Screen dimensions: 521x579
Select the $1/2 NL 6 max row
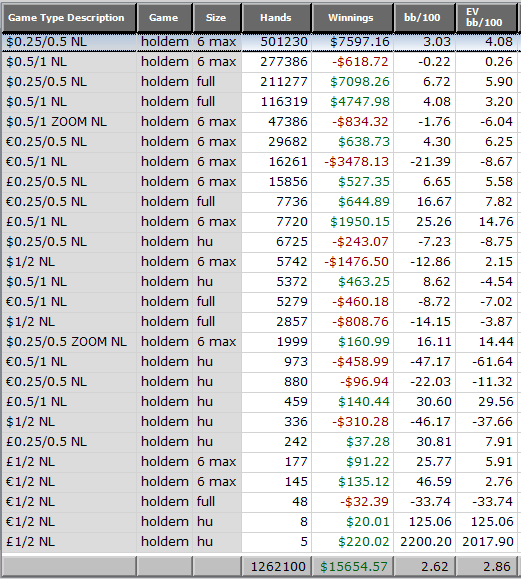(260, 262)
